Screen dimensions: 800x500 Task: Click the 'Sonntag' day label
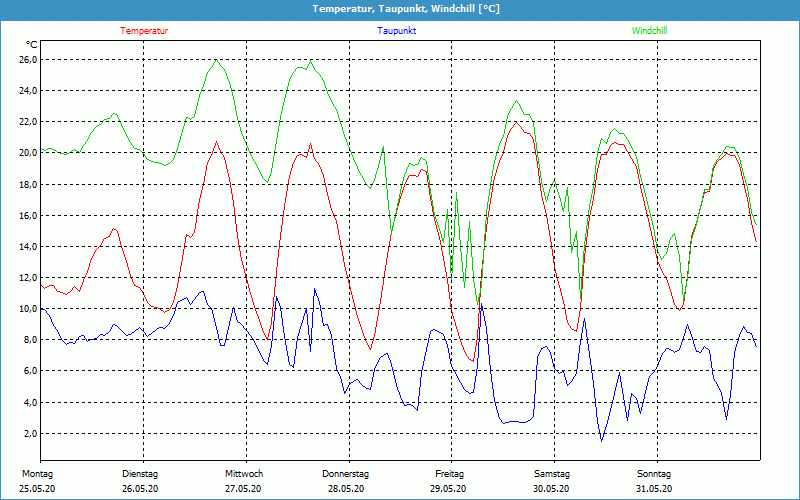(654, 474)
